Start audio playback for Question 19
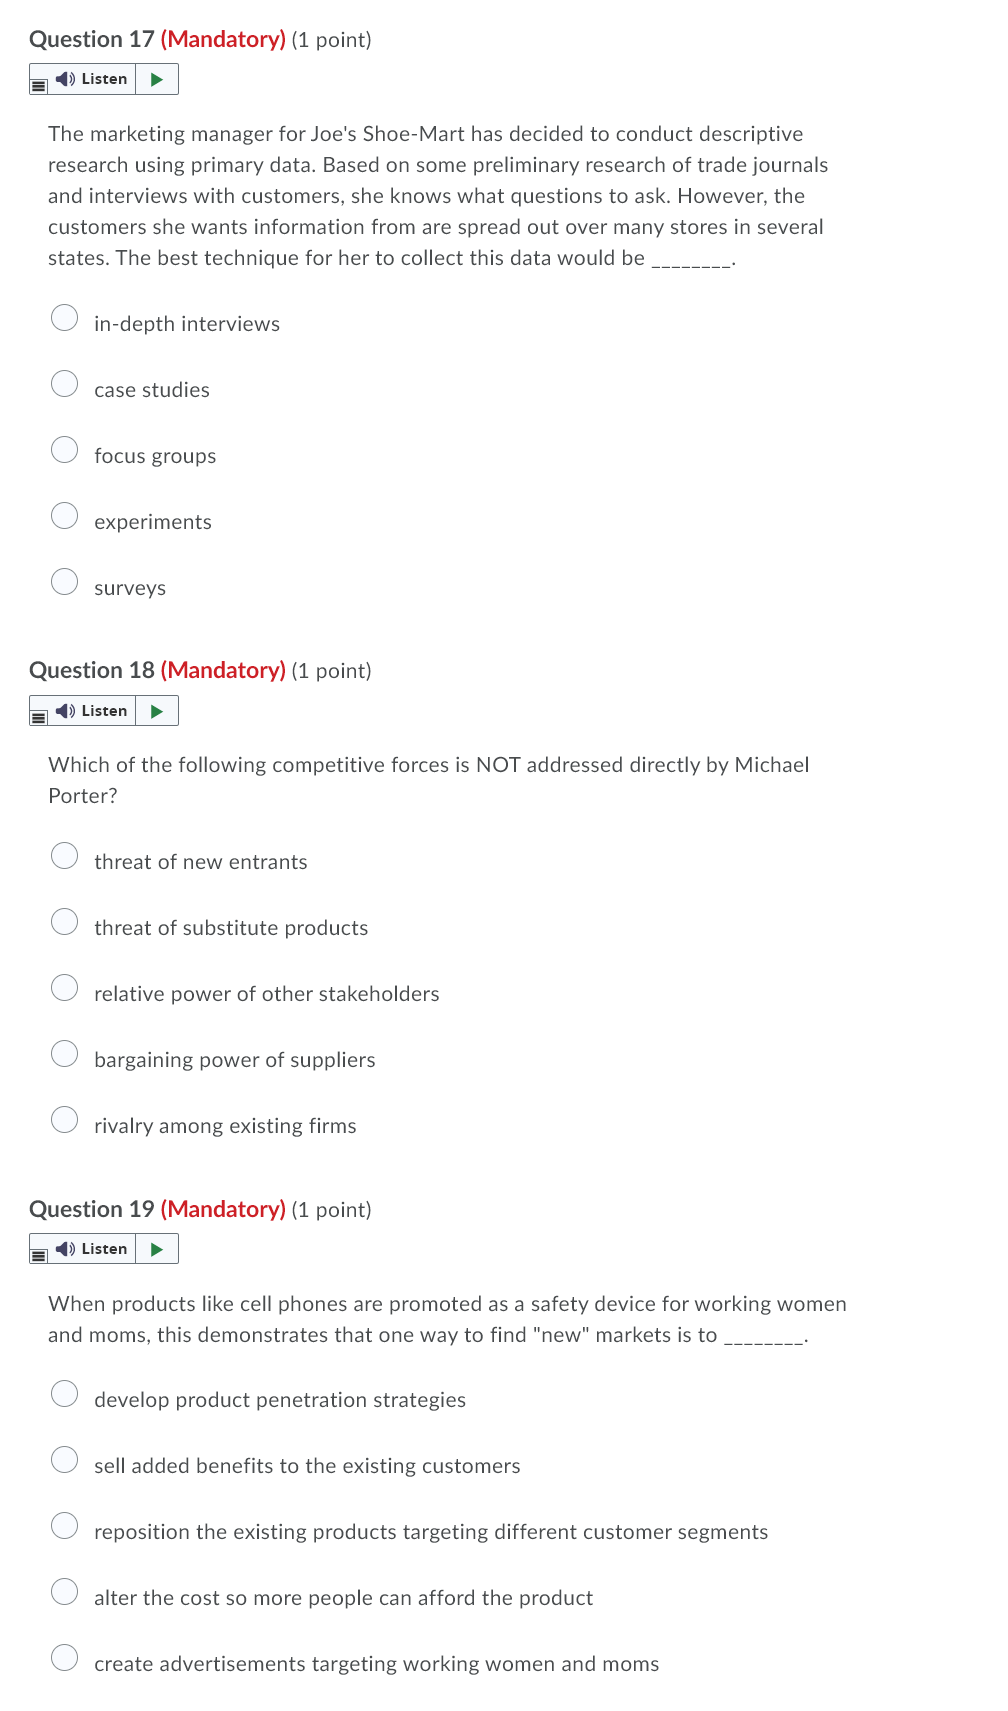Screen dimensions: 1008x1711 tap(156, 1248)
